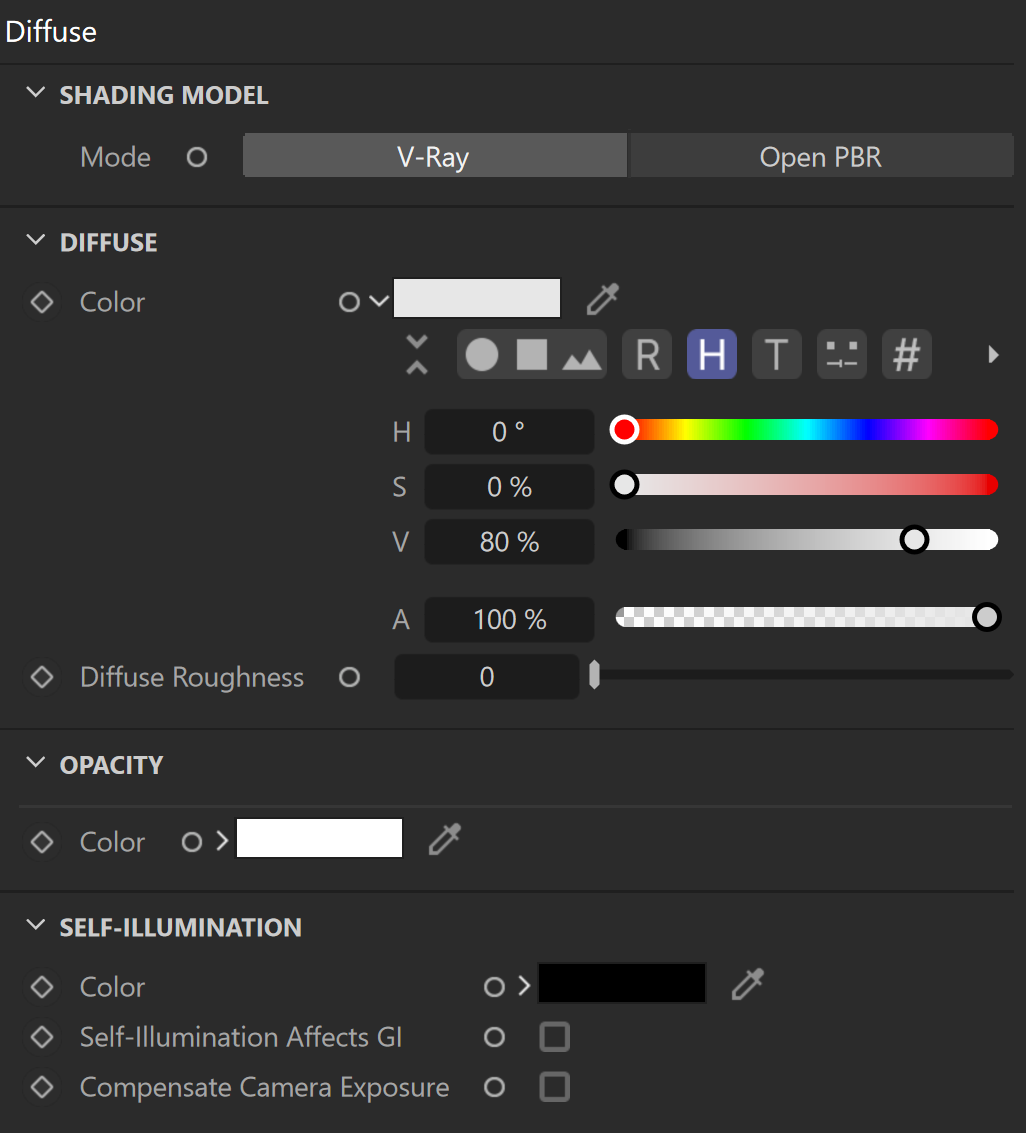Show hex color input with # icon
Screen dimensions: 1026x1133
pyautogui.click(x=907, y=355)
